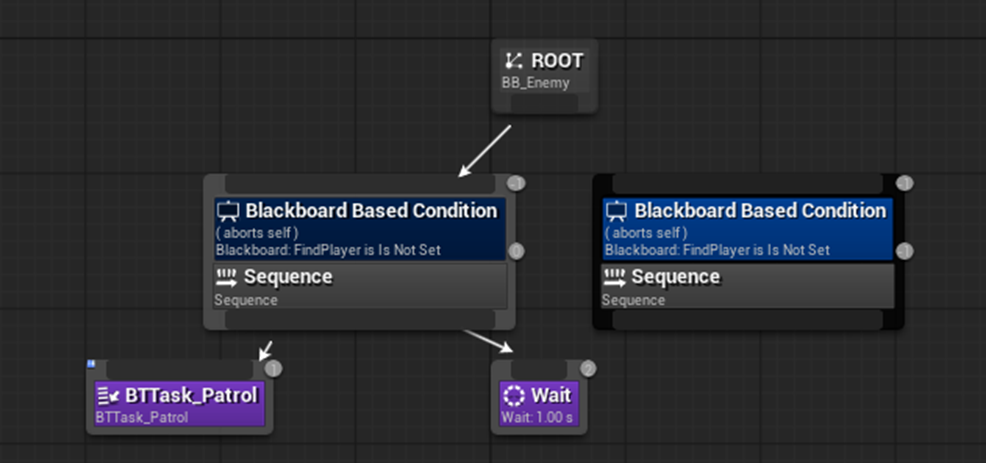Click the ROOT node bottom output pin
This screenshot has width=986, height=463.
pos(547,104)
